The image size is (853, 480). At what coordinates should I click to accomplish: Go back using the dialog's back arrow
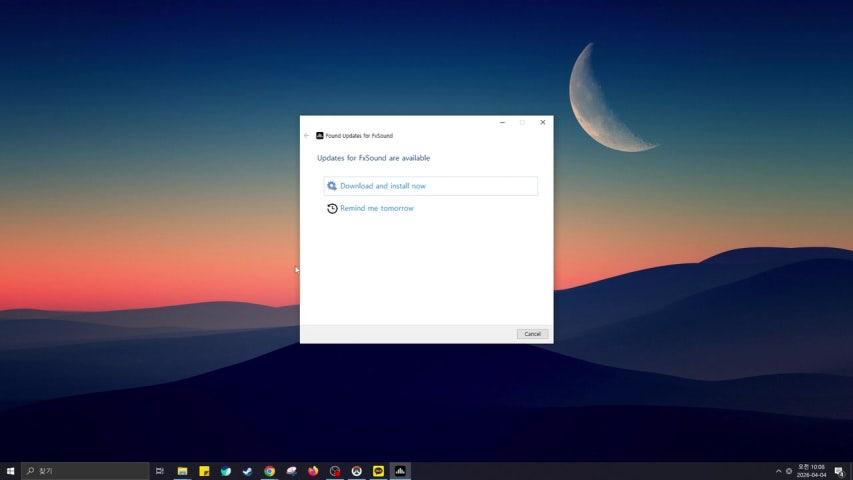coord(307,135)
